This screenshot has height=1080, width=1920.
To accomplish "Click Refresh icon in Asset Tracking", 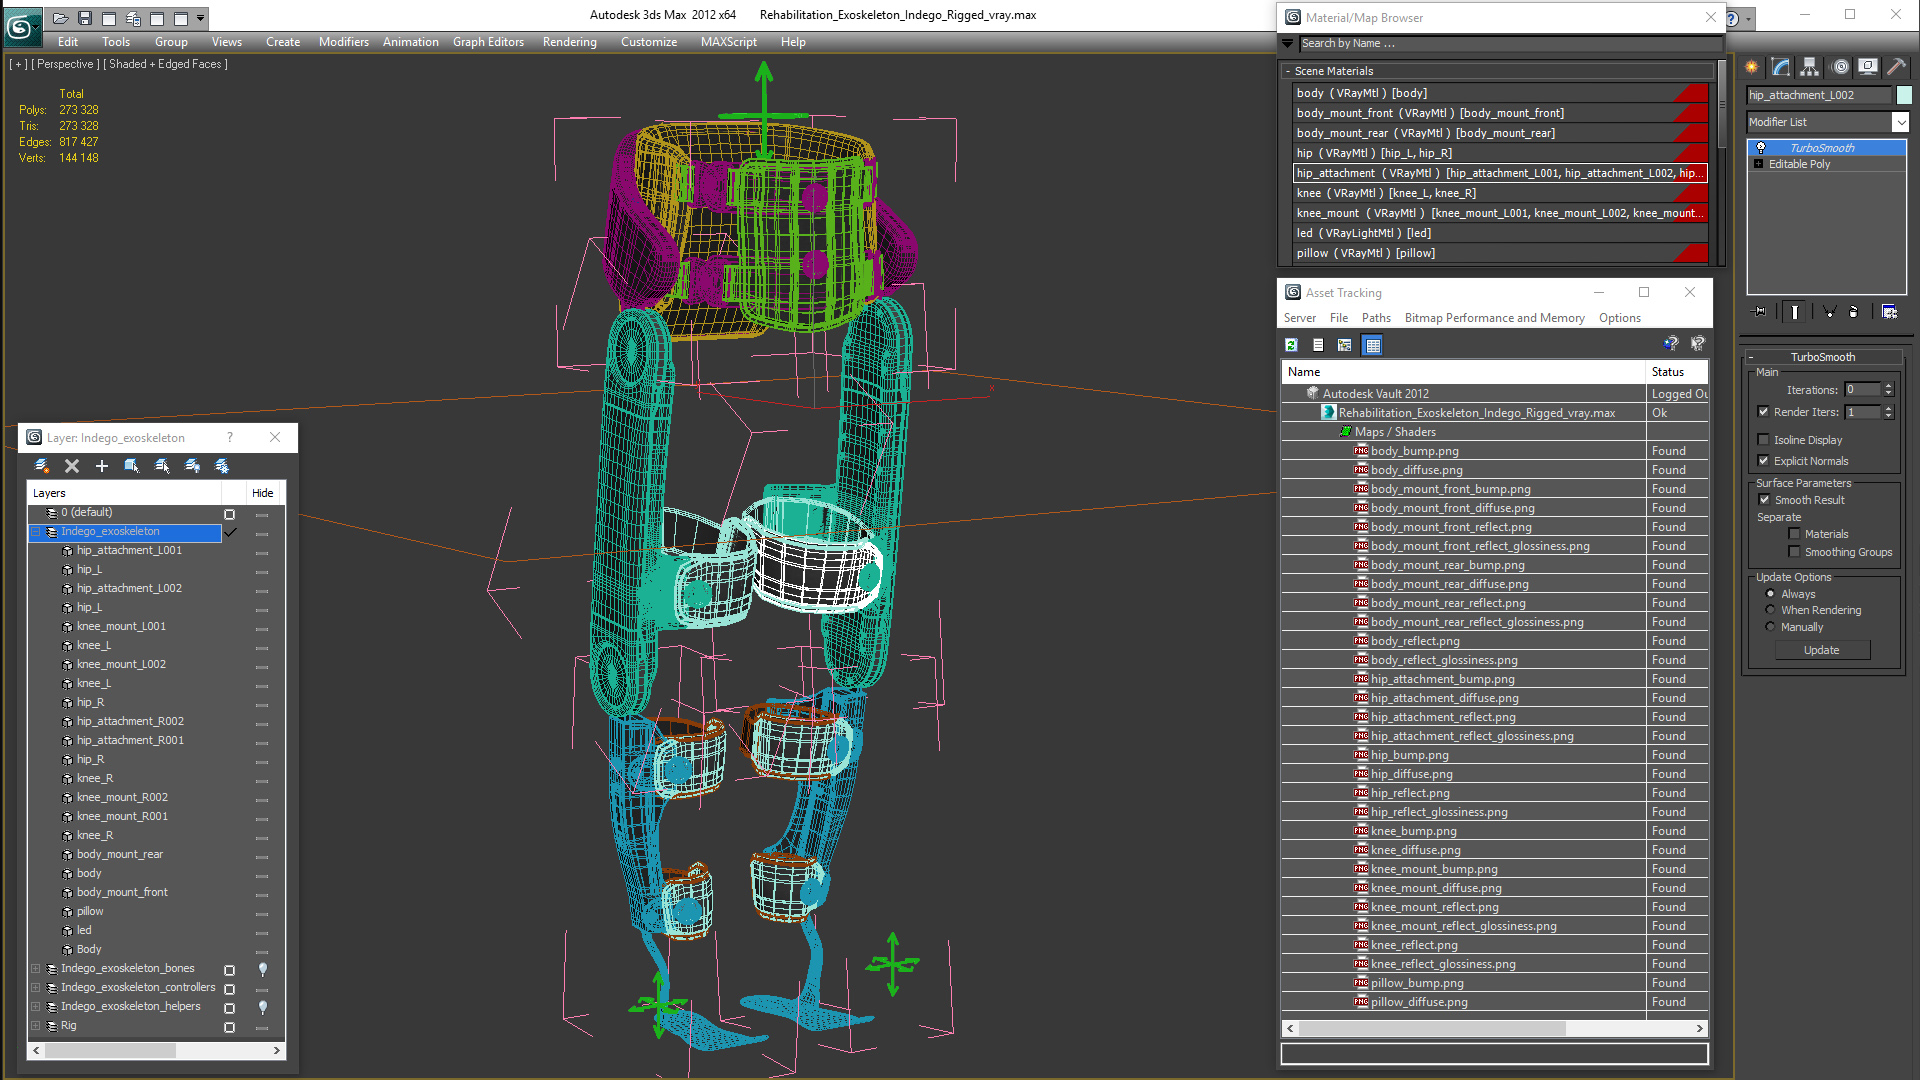I will [1291, 345].
